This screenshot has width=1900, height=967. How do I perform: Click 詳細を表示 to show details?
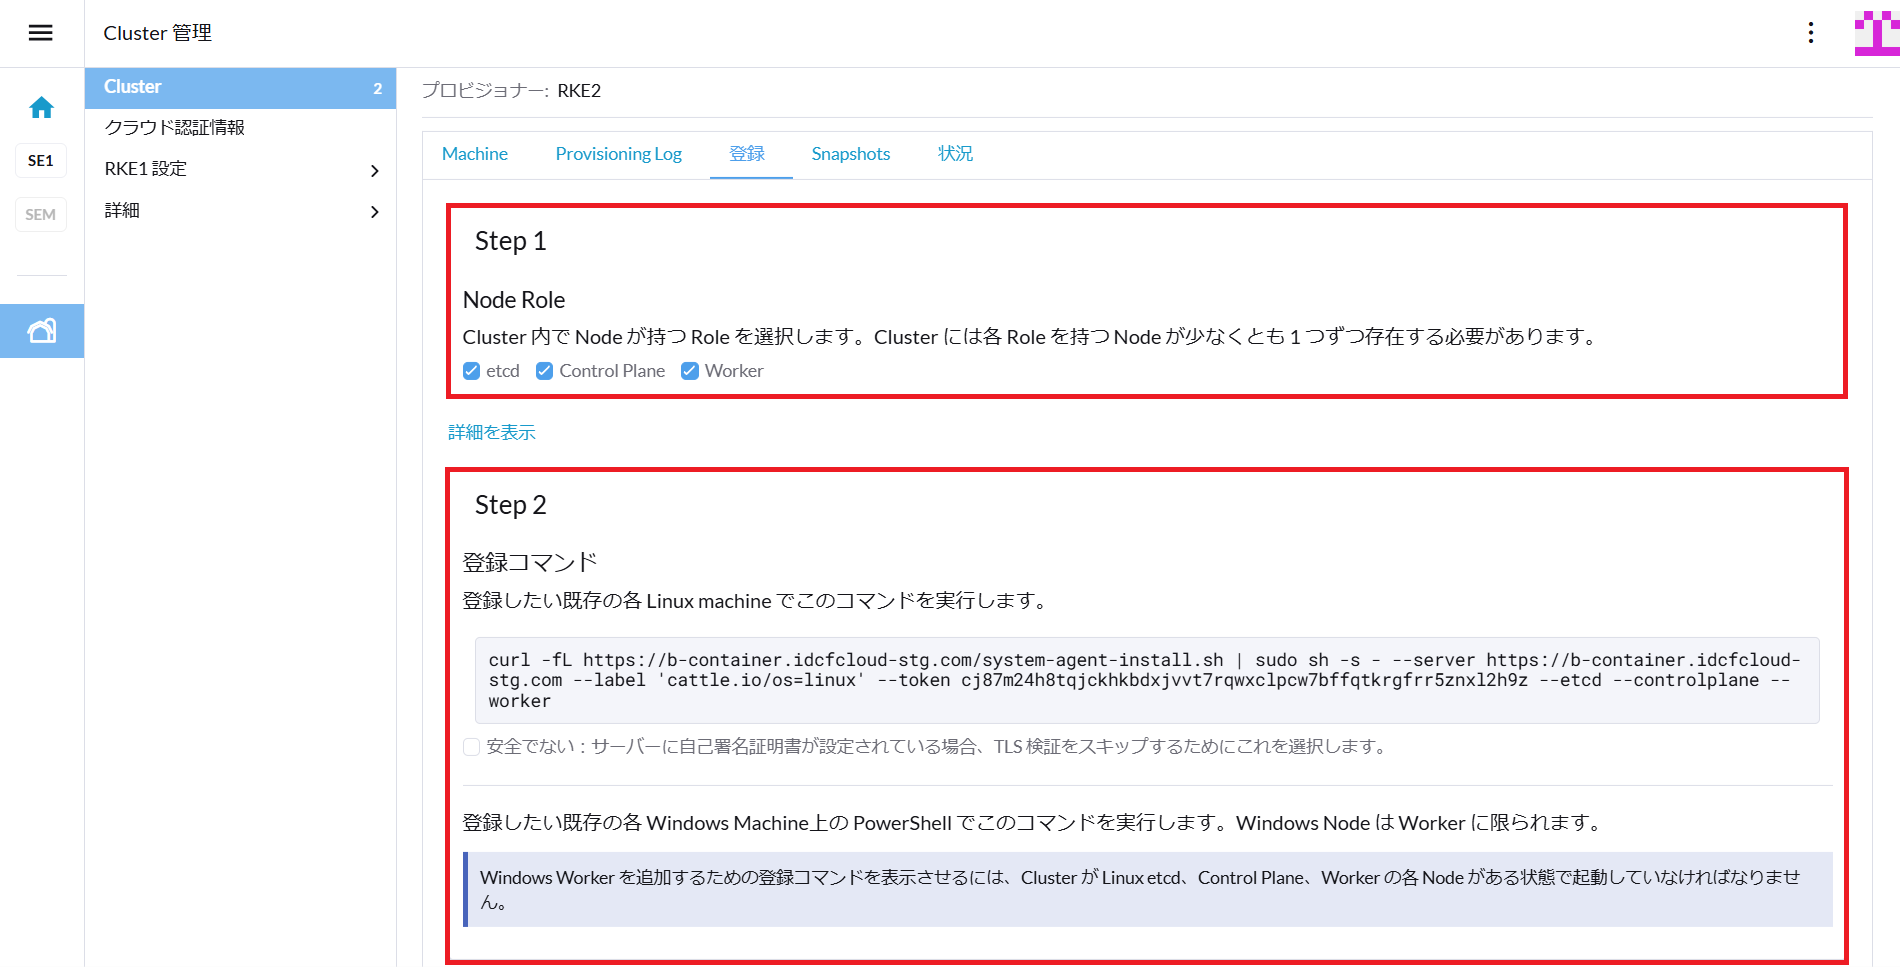[492, 432]
